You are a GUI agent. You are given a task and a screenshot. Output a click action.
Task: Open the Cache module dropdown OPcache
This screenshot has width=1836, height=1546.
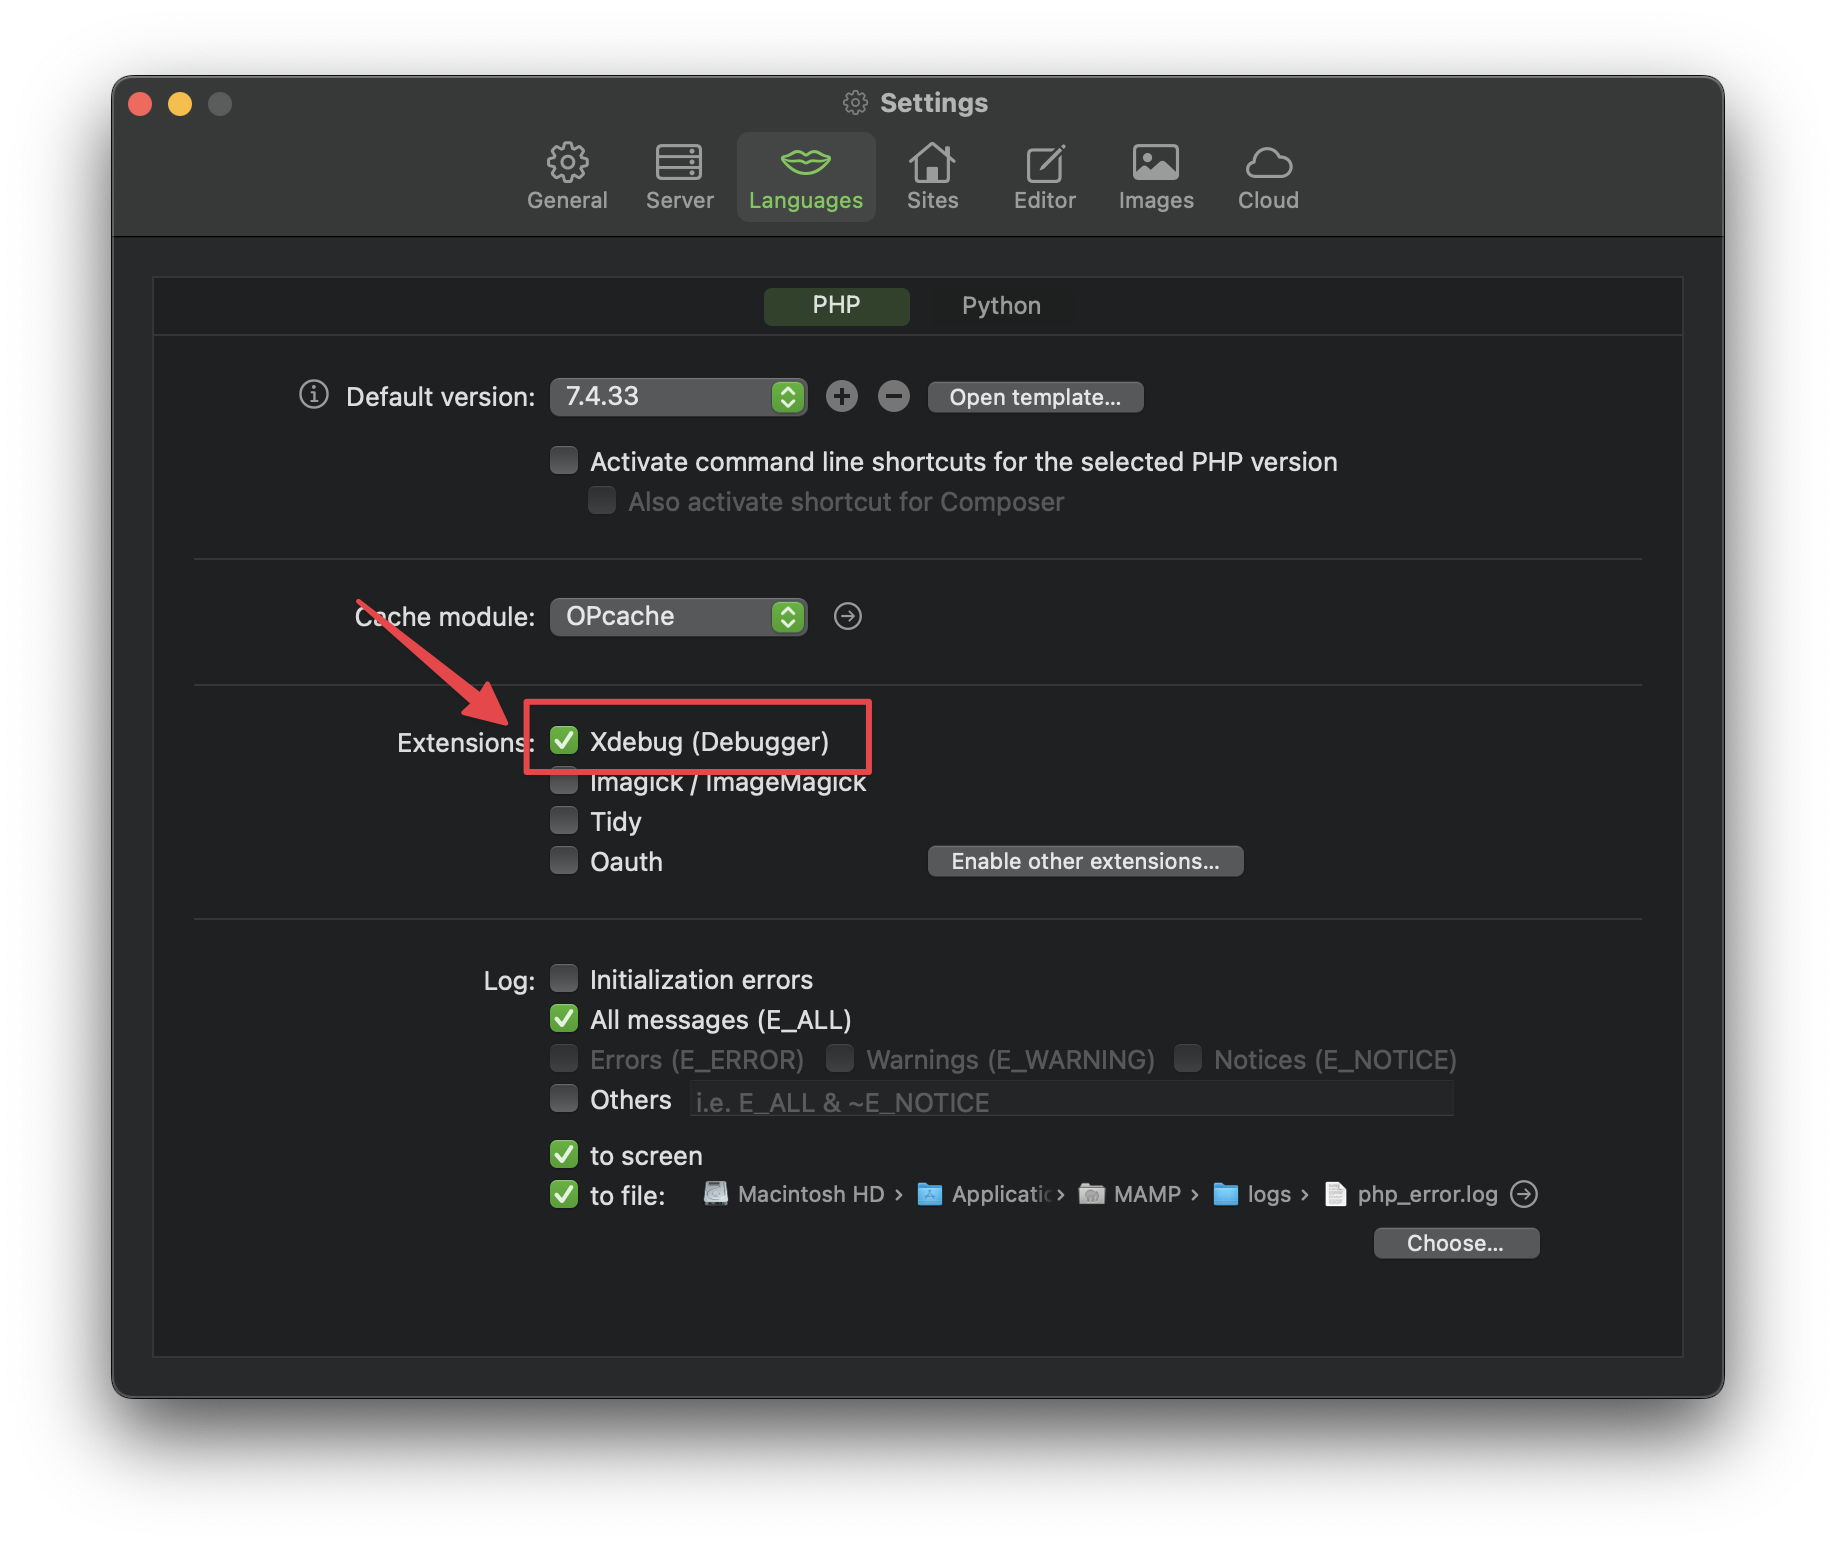click(x=678, y=617)
